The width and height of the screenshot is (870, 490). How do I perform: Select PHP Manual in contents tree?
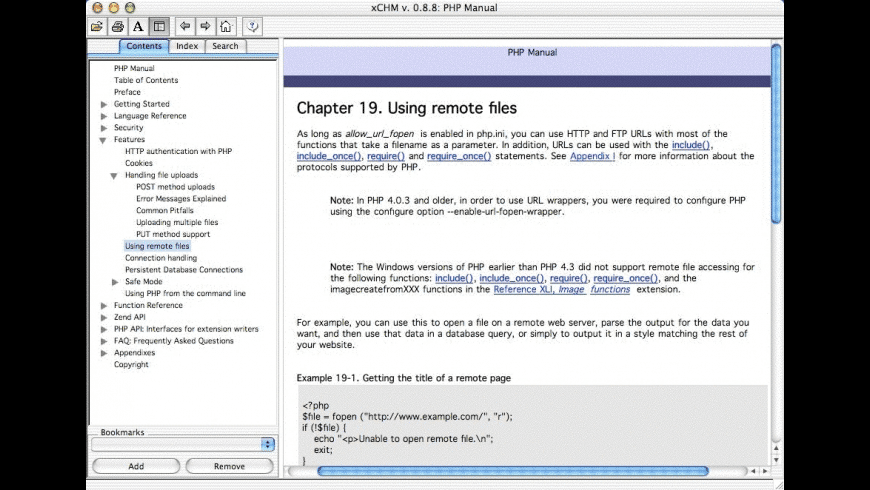[x=134, y=68]
